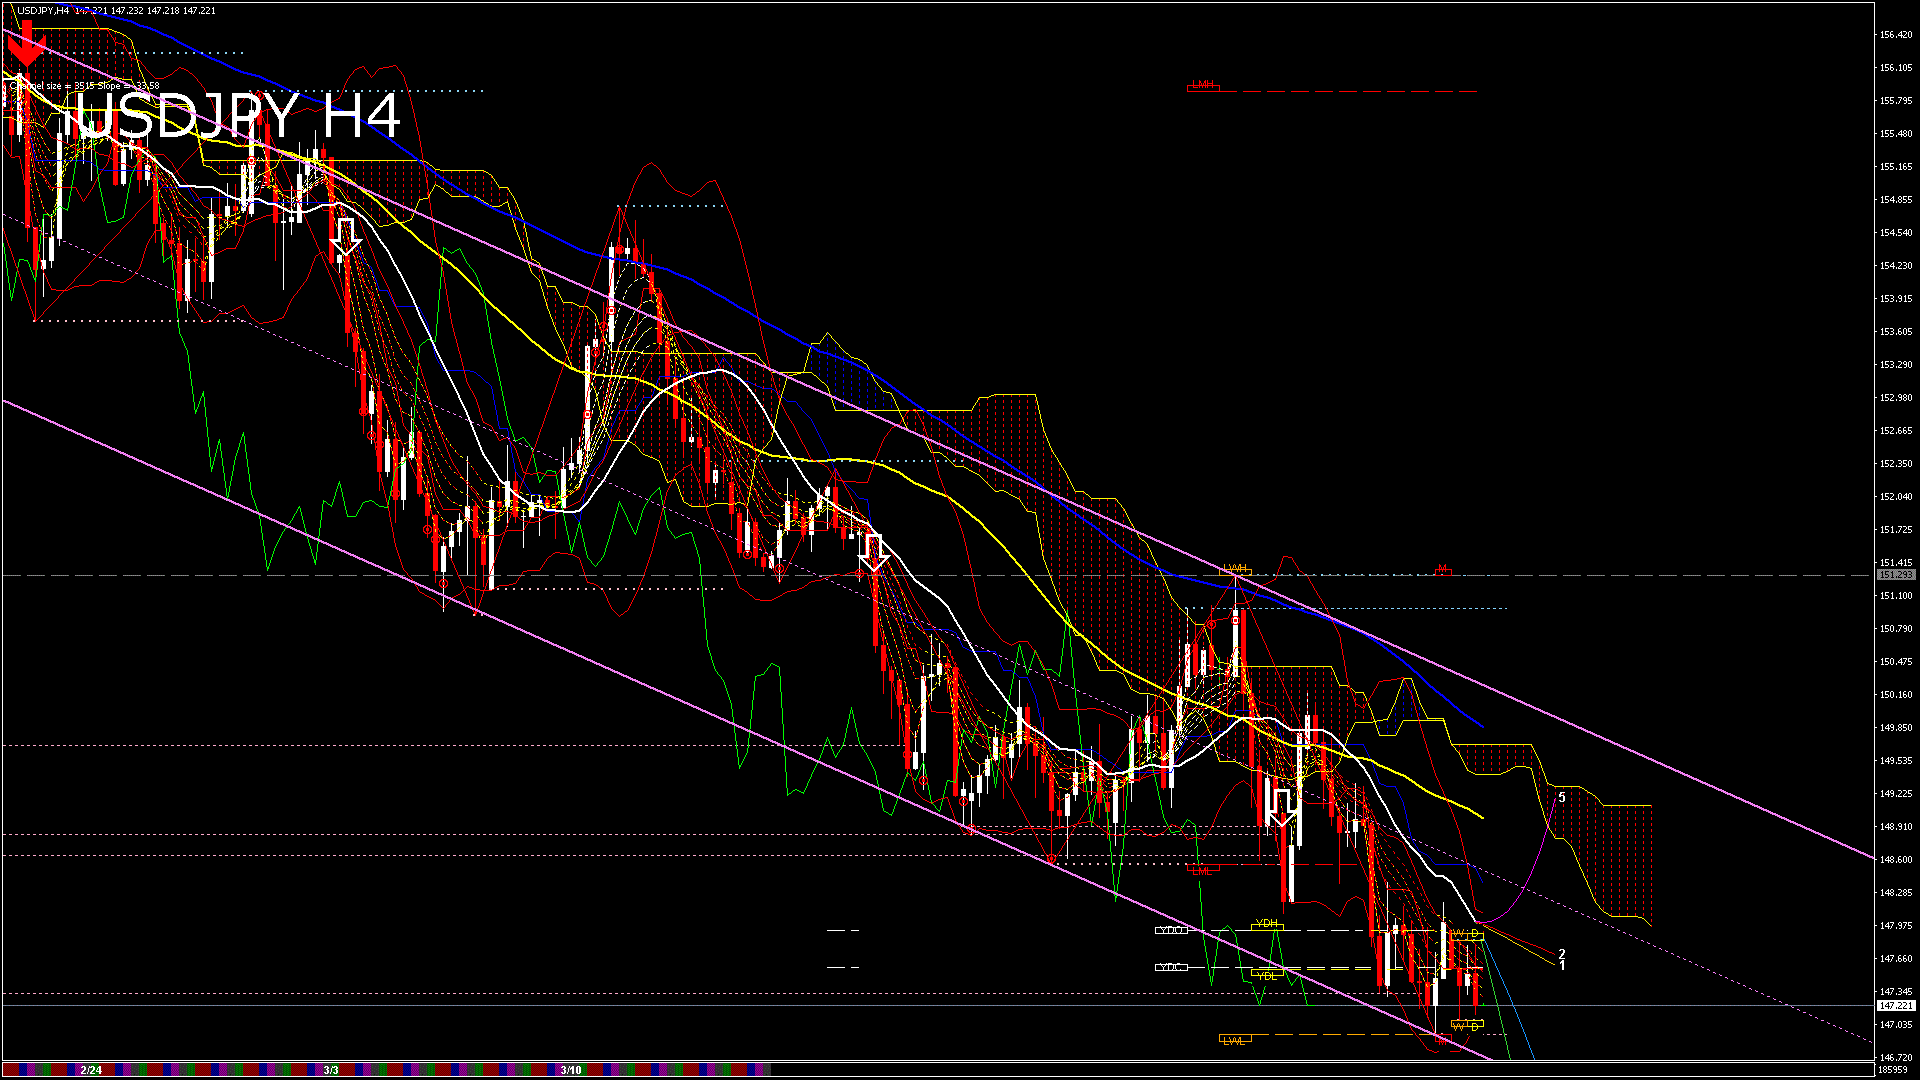Click the red LML level label

tap(1203, 870)
